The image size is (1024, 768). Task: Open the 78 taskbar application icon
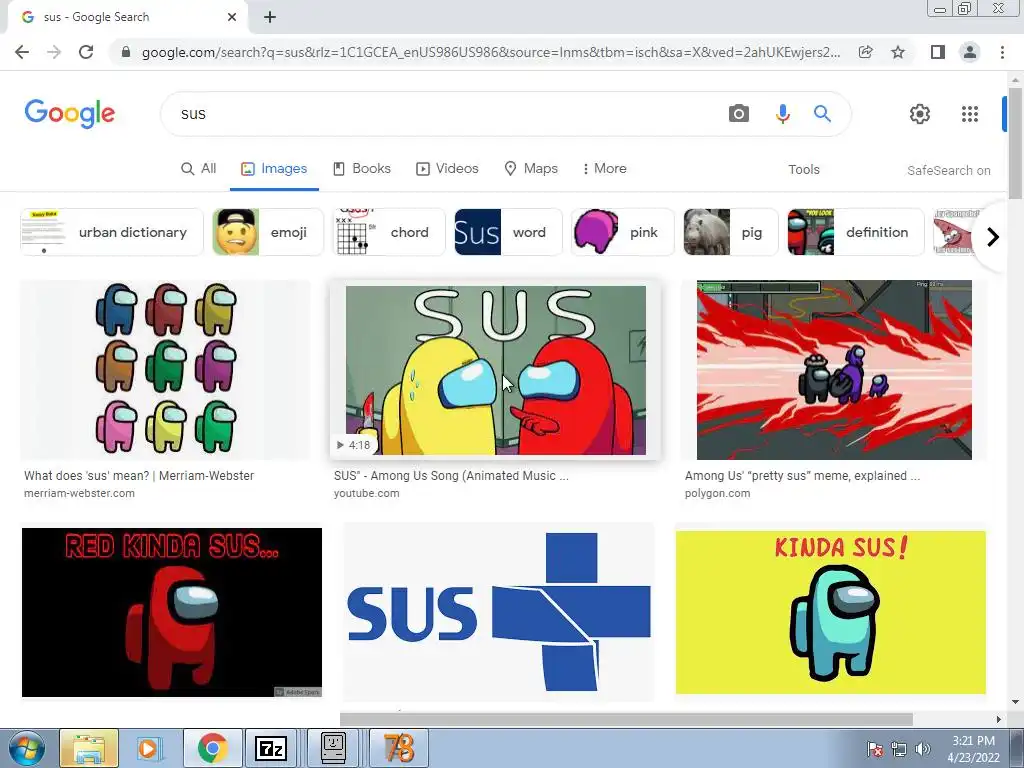tap(398, 748)
